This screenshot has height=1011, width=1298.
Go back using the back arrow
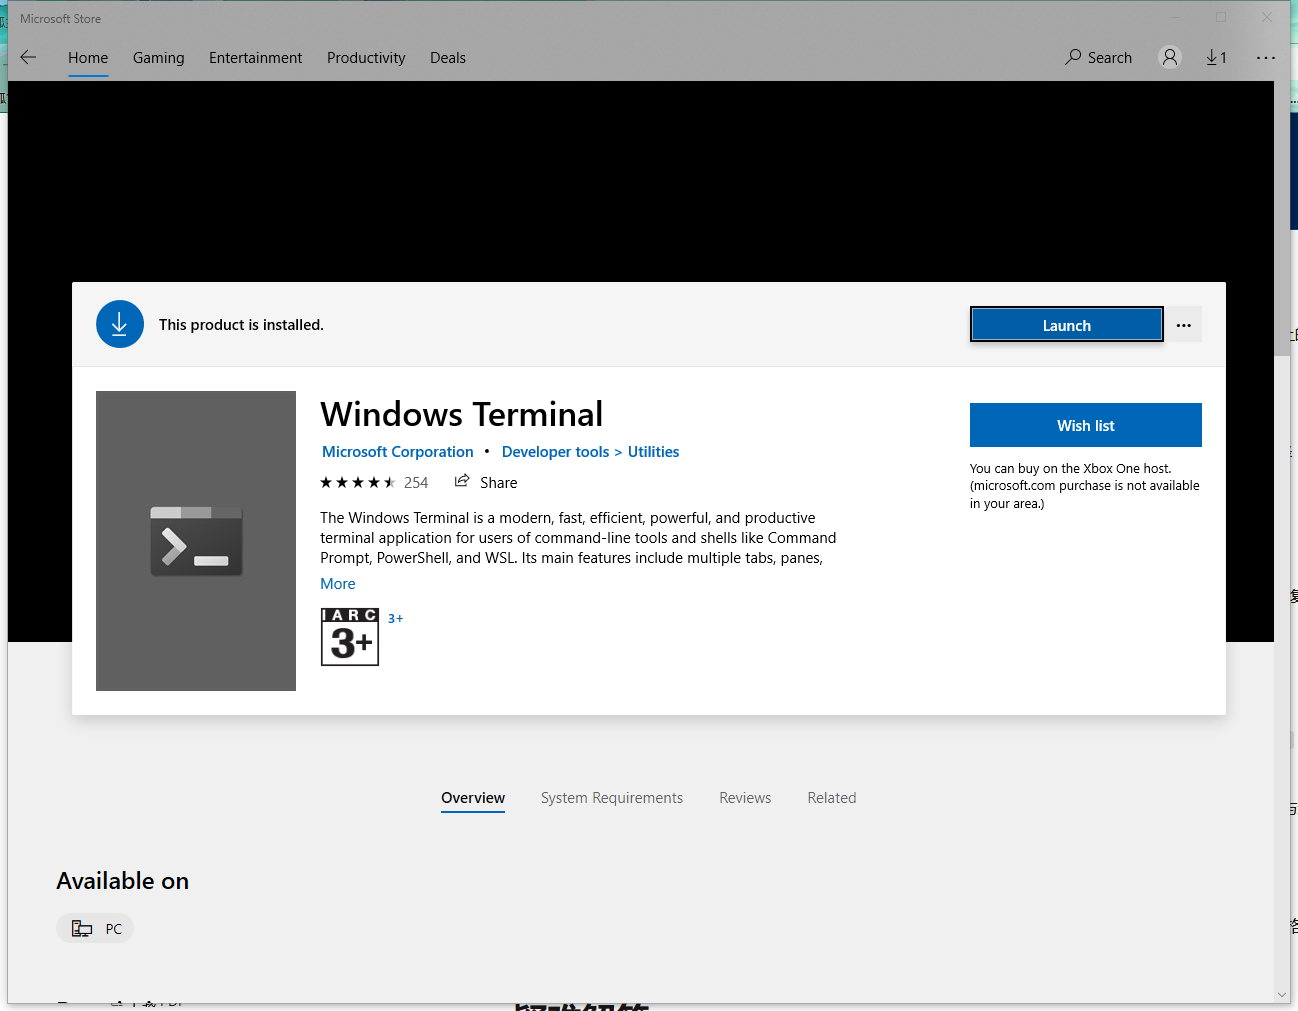(x=28, y=57)
